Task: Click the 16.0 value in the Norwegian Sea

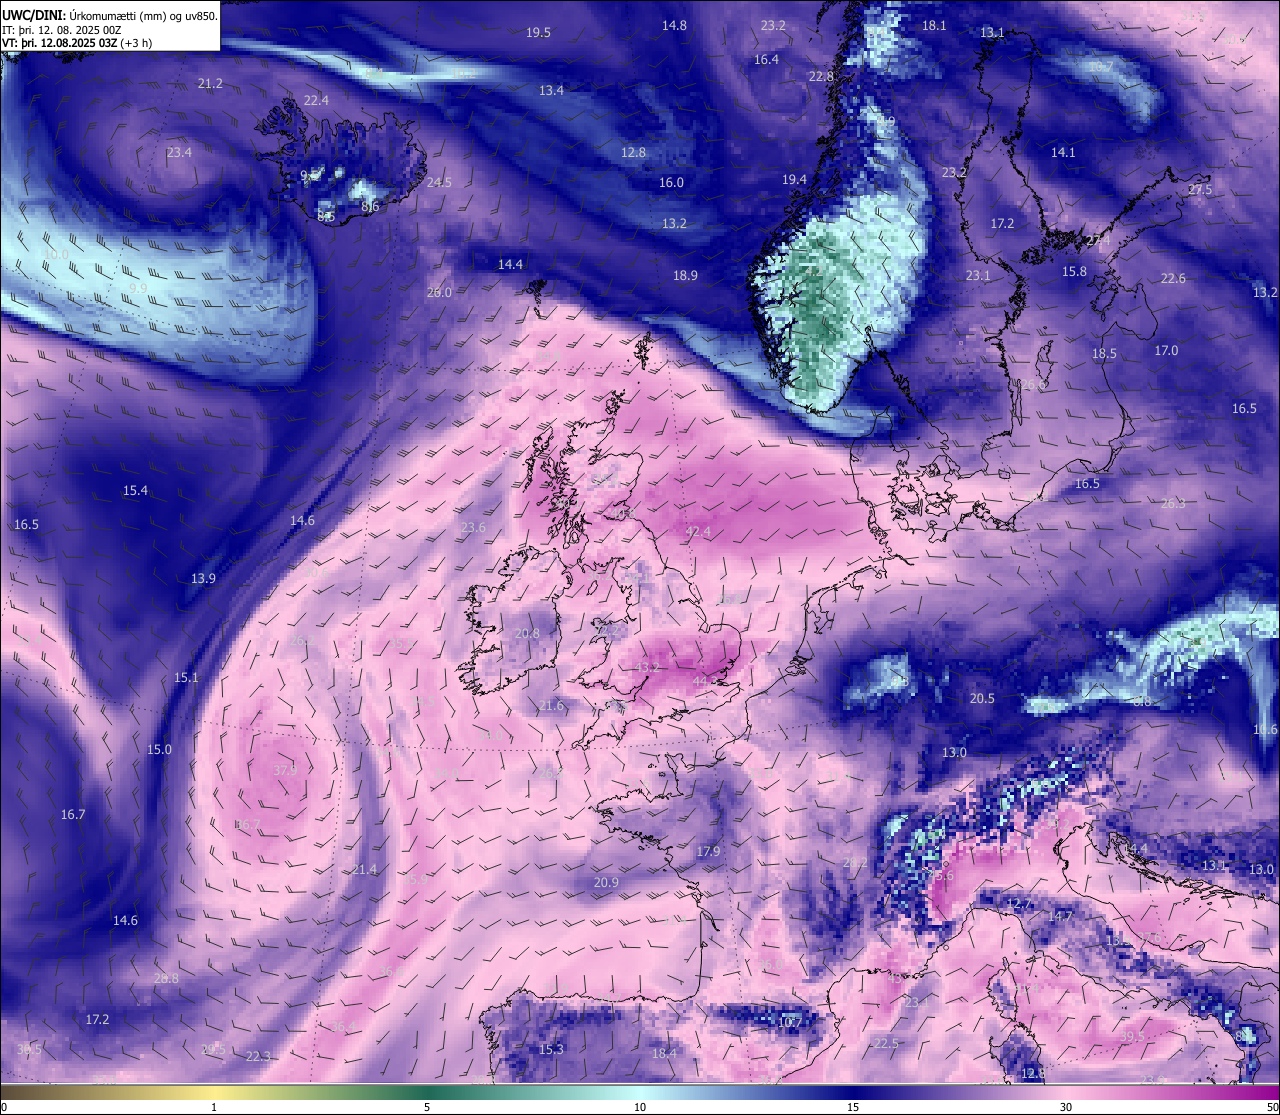Action: click(x=671, y=183)
